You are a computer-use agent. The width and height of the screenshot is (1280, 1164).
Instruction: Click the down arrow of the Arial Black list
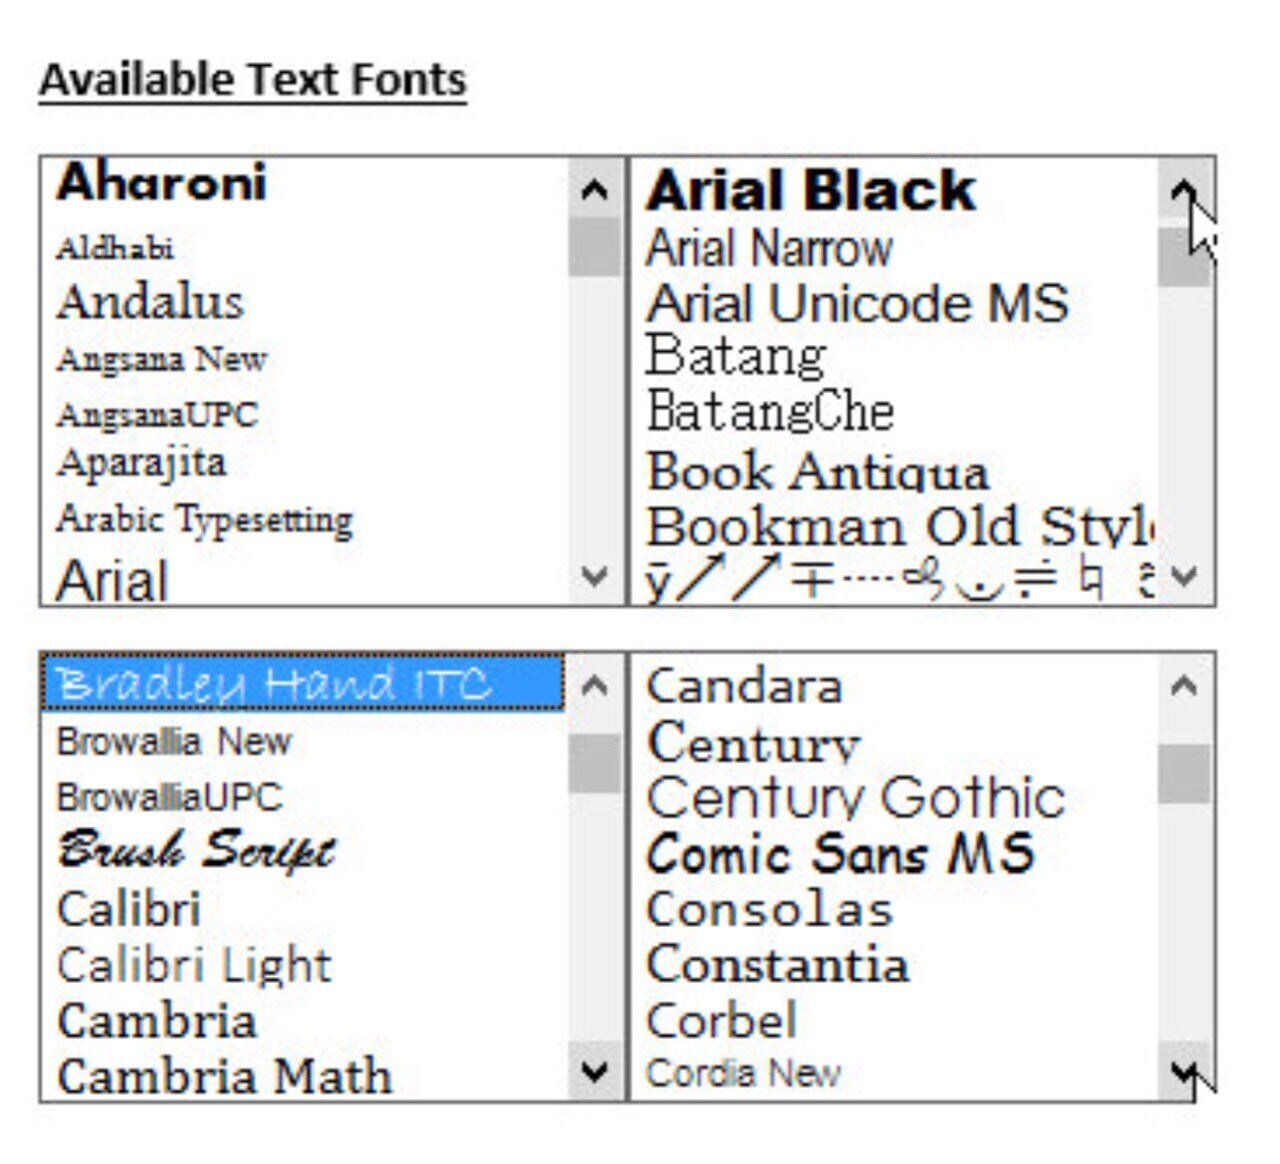point(1185,576)
